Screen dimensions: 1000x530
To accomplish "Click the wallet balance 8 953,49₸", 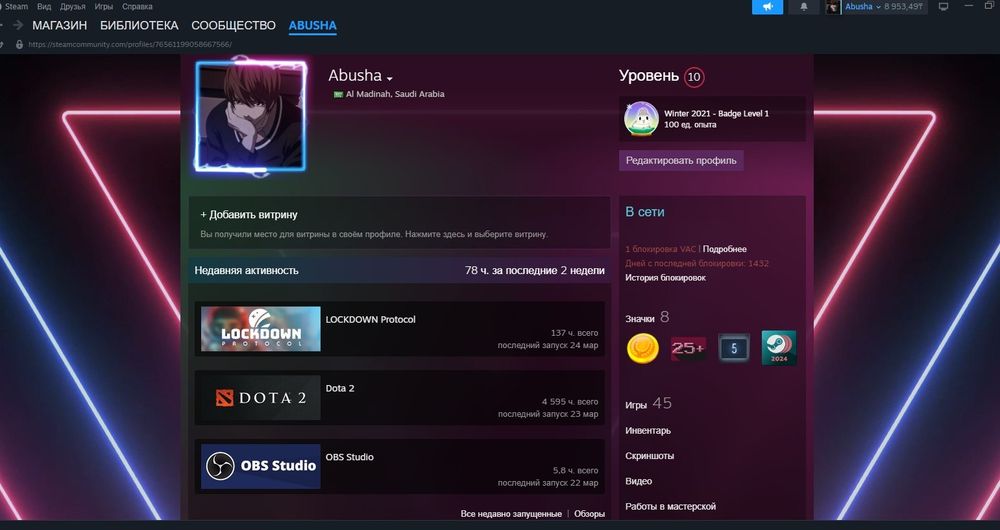I will (903, 6).
